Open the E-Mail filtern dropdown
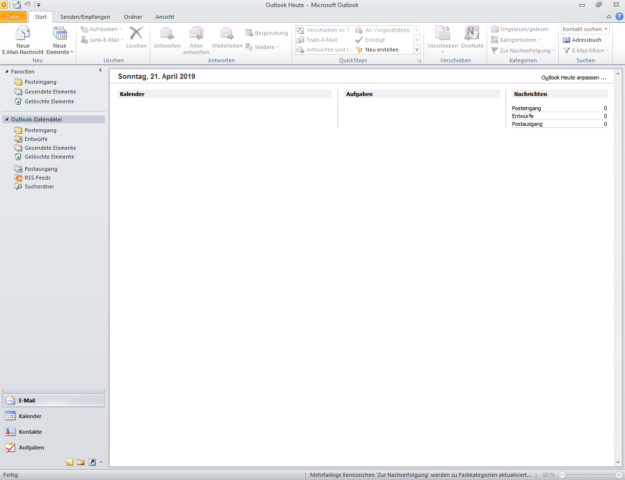 586,51
